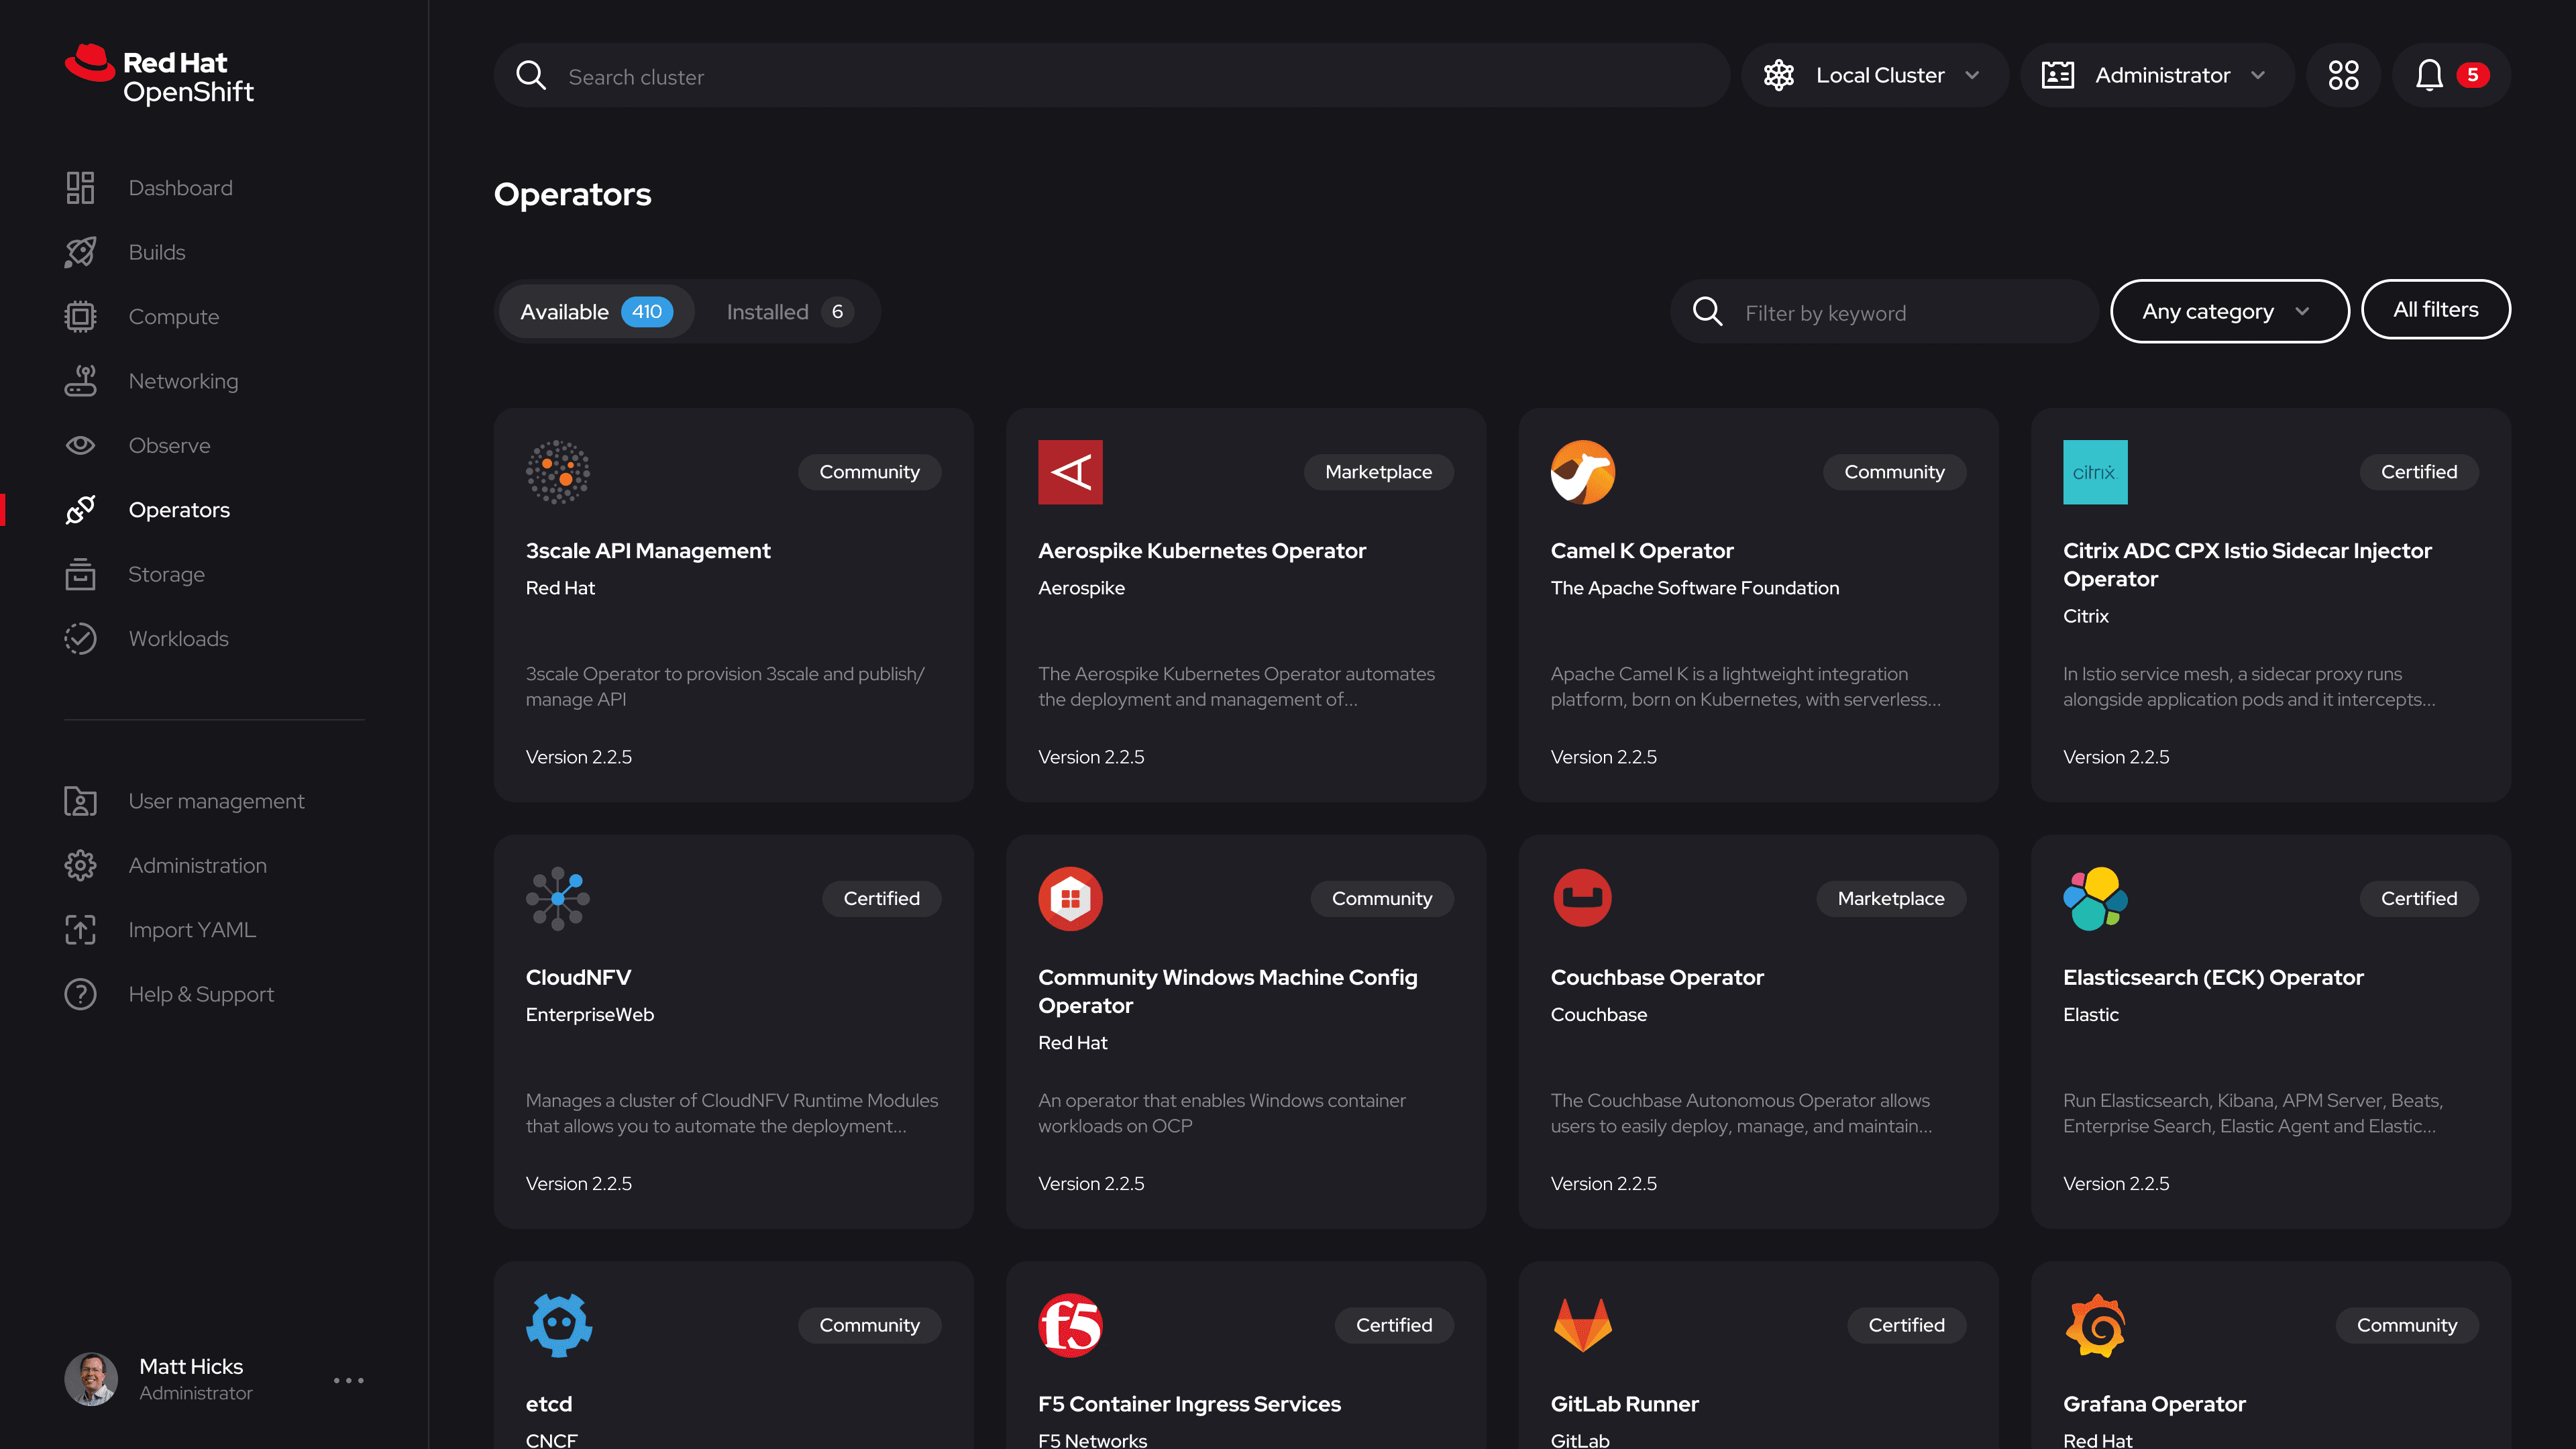Viewport: 2576px width, 1449px height.
Task: Click the User management icon
Action: (80, 801)
